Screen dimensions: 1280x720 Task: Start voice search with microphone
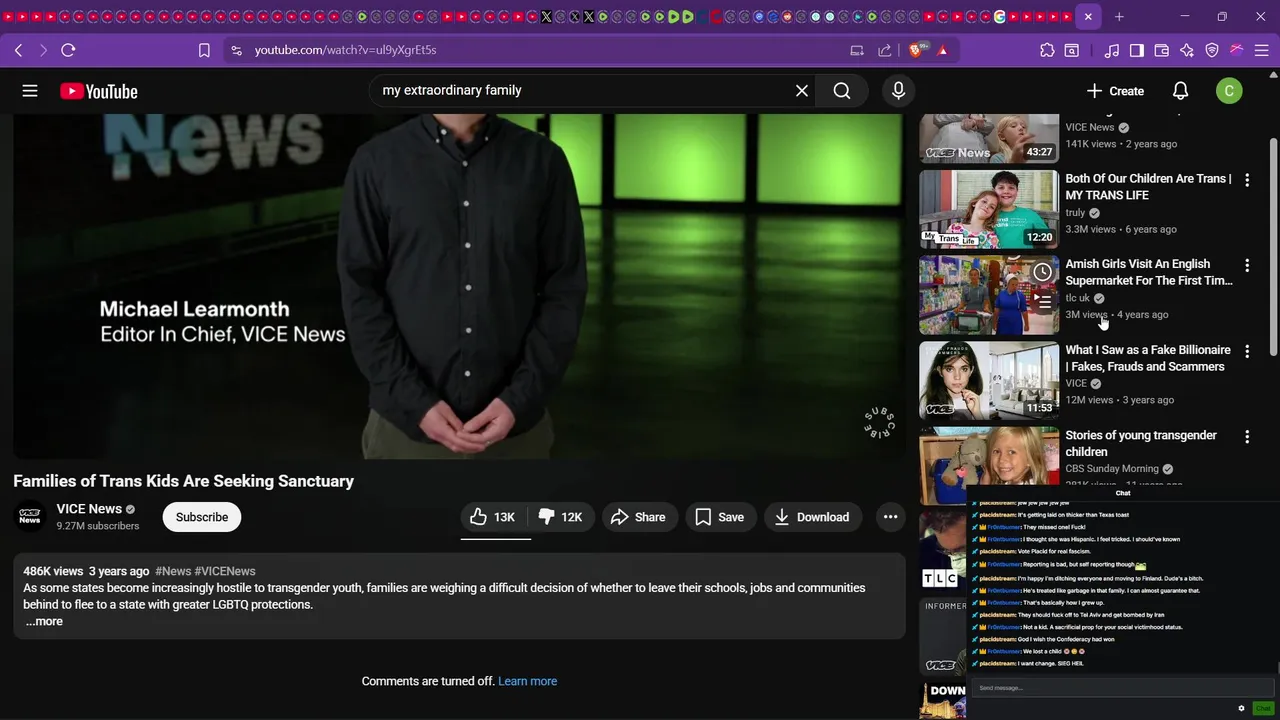click(x=898, y=91)
